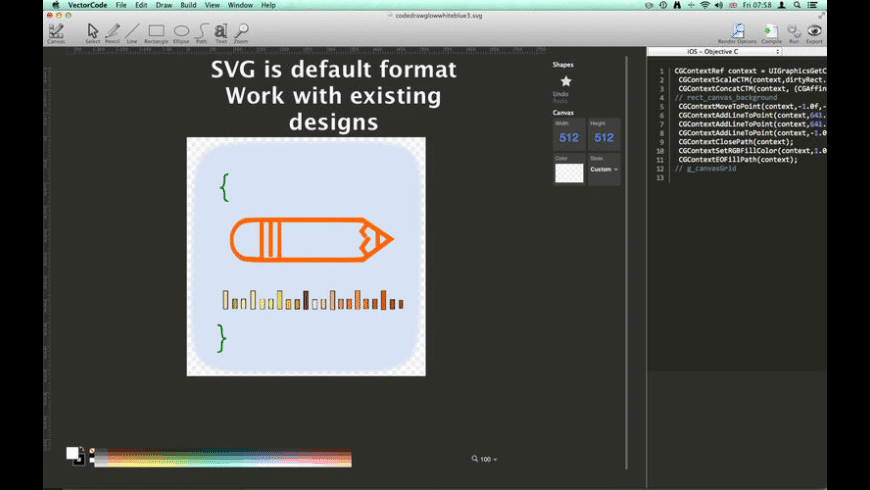This screenshot has width=870, height=490.
Task: Open Notification Center list icon
Action: pyautogui.click(x=812, y=5)
